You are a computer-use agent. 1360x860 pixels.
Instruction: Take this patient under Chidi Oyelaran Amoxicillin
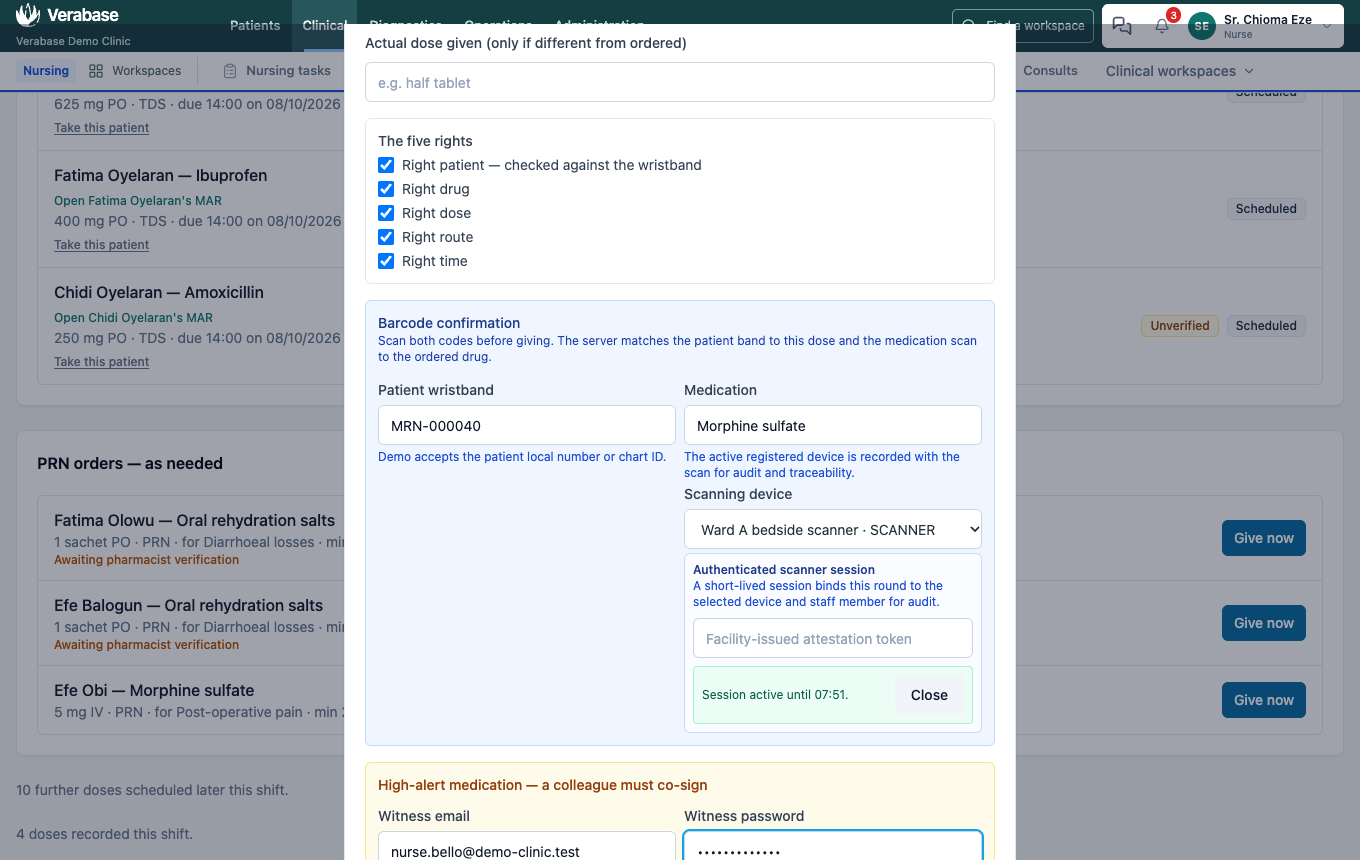click(x=101, y=362)
